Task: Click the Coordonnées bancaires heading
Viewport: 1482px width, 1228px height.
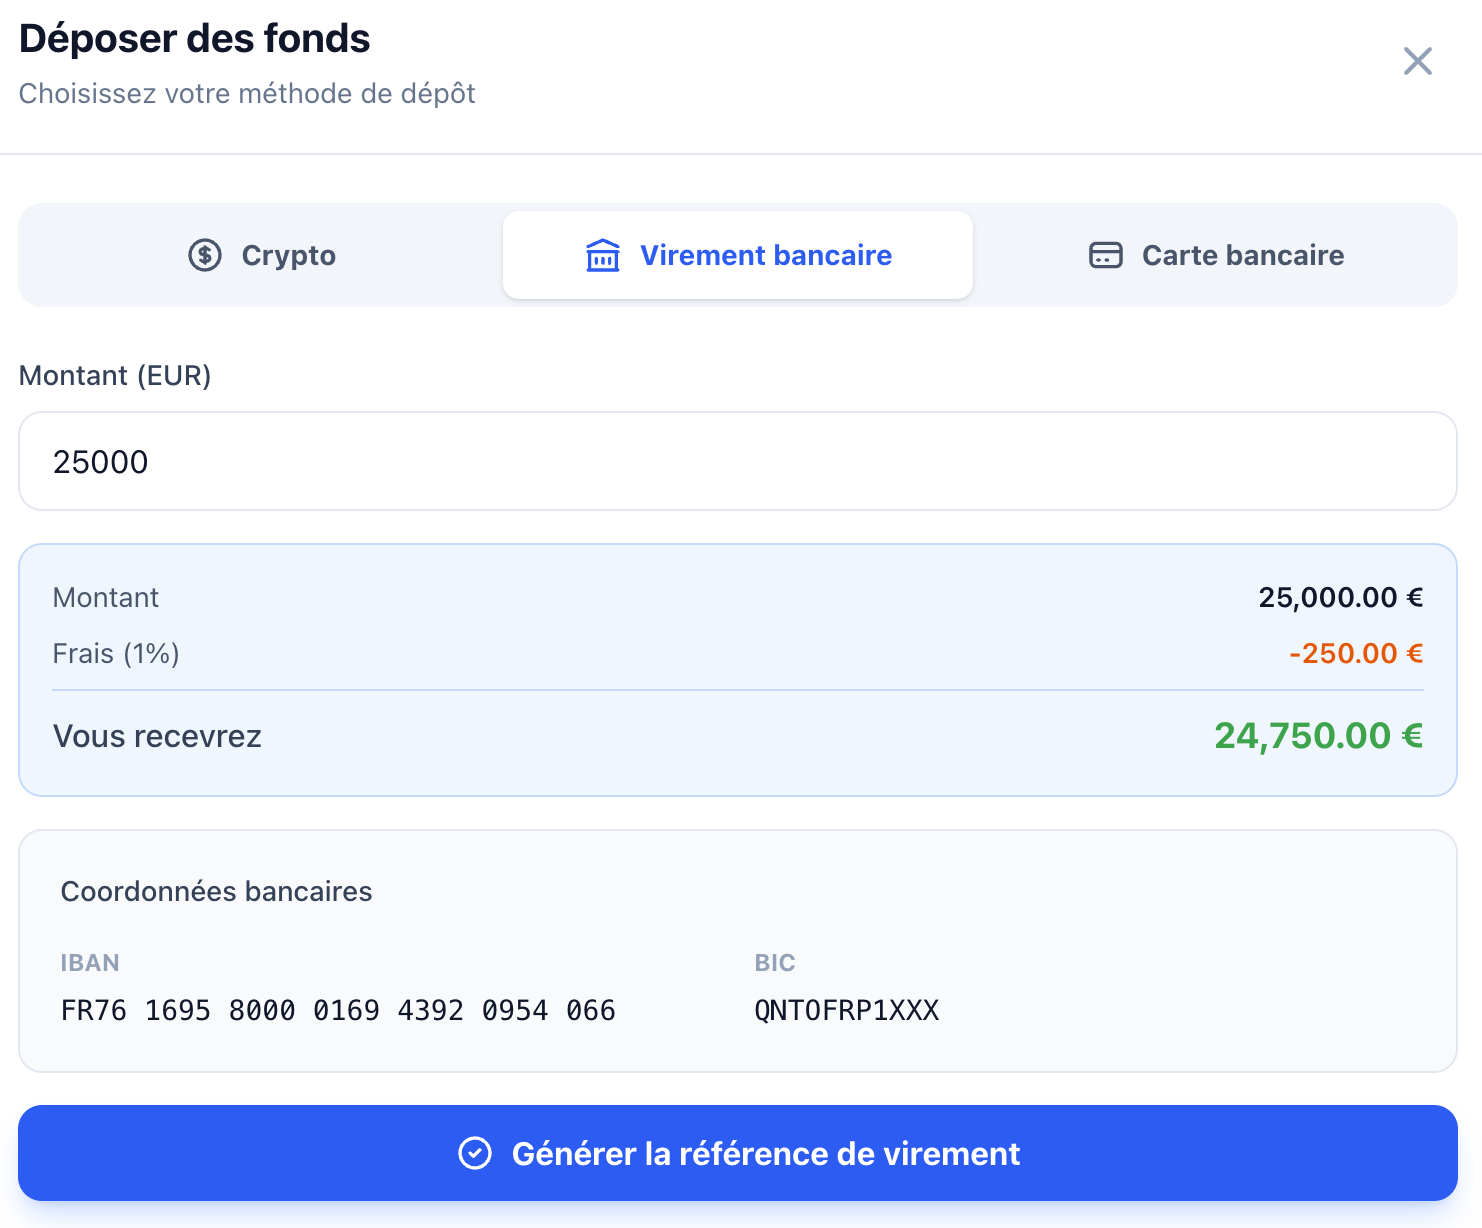Action: click(x=216, y=891)
